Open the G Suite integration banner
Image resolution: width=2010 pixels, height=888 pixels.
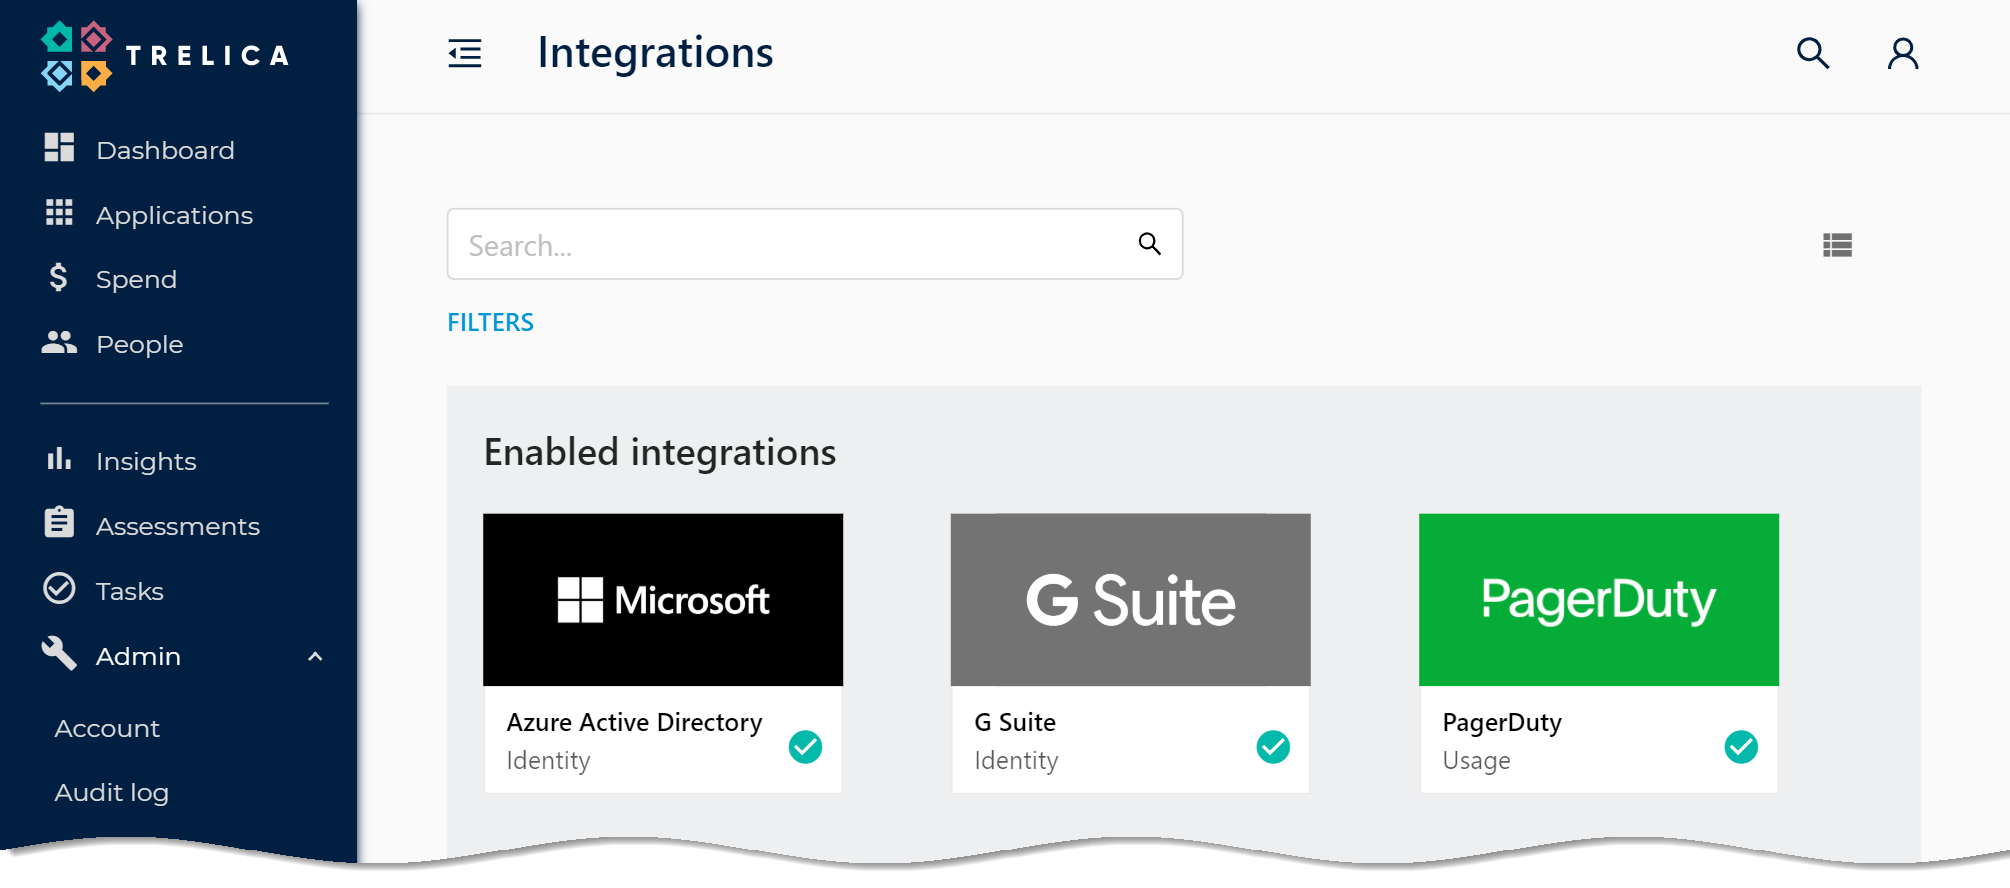tap(1131, 600)
